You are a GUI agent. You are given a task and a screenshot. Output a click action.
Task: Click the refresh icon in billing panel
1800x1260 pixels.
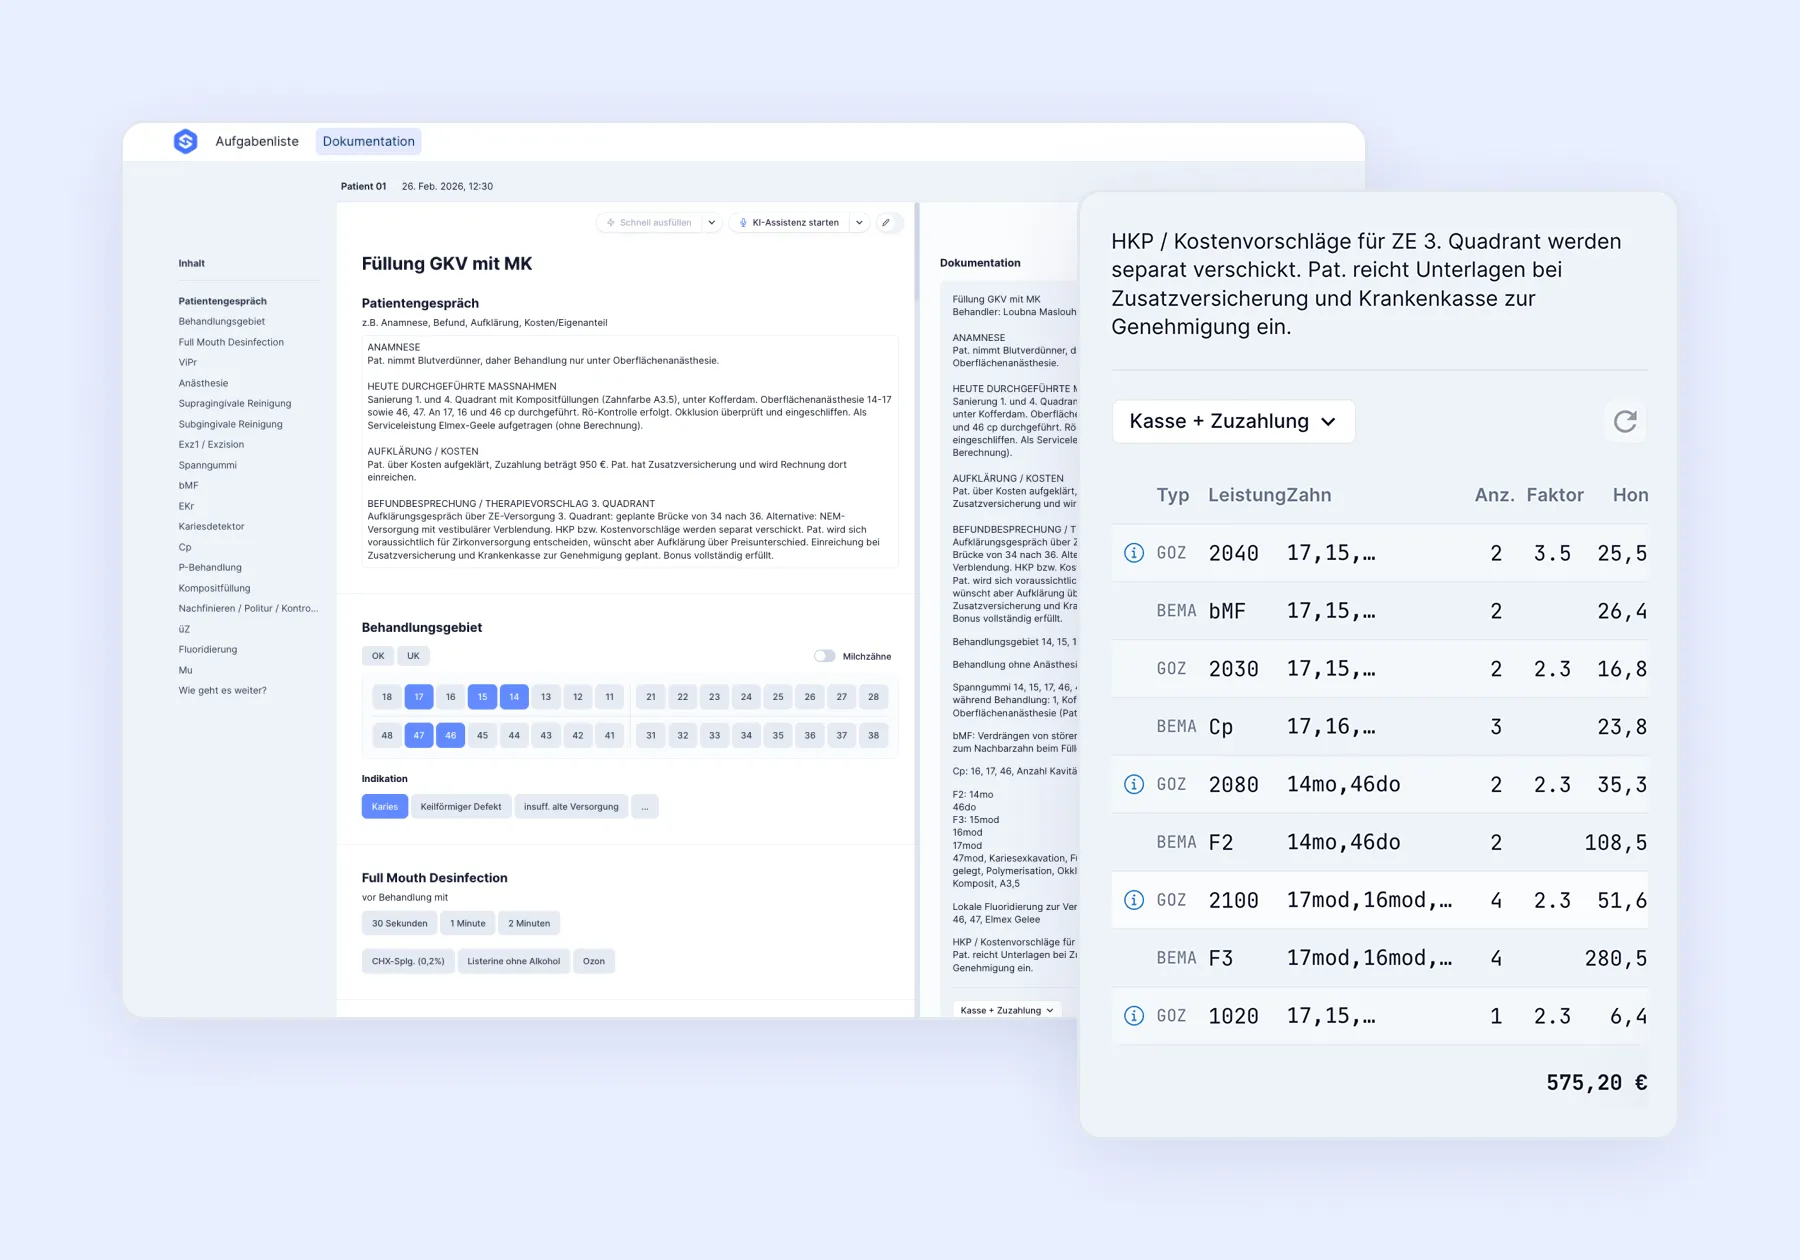click(1625, 421)
